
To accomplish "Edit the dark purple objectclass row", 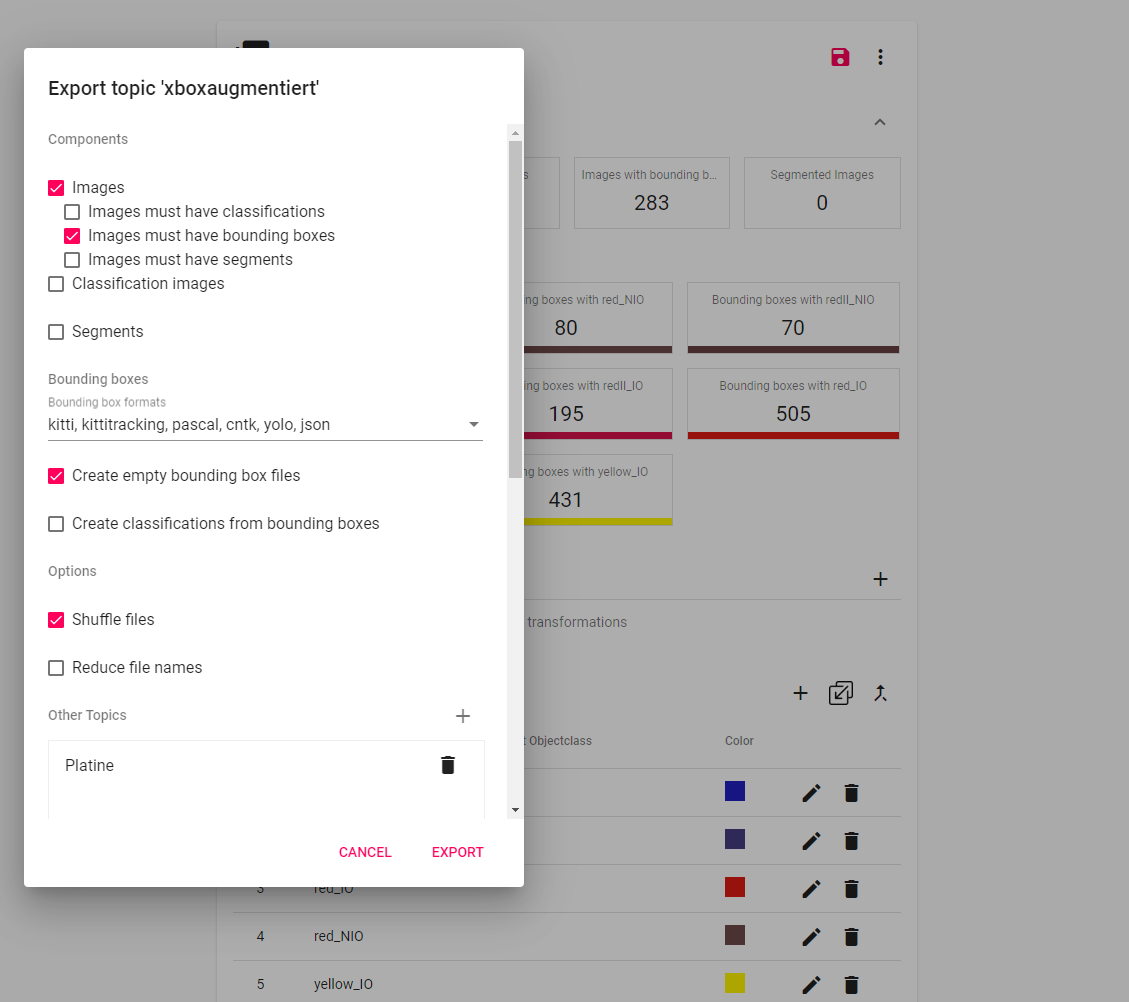I will click(811, 841).
